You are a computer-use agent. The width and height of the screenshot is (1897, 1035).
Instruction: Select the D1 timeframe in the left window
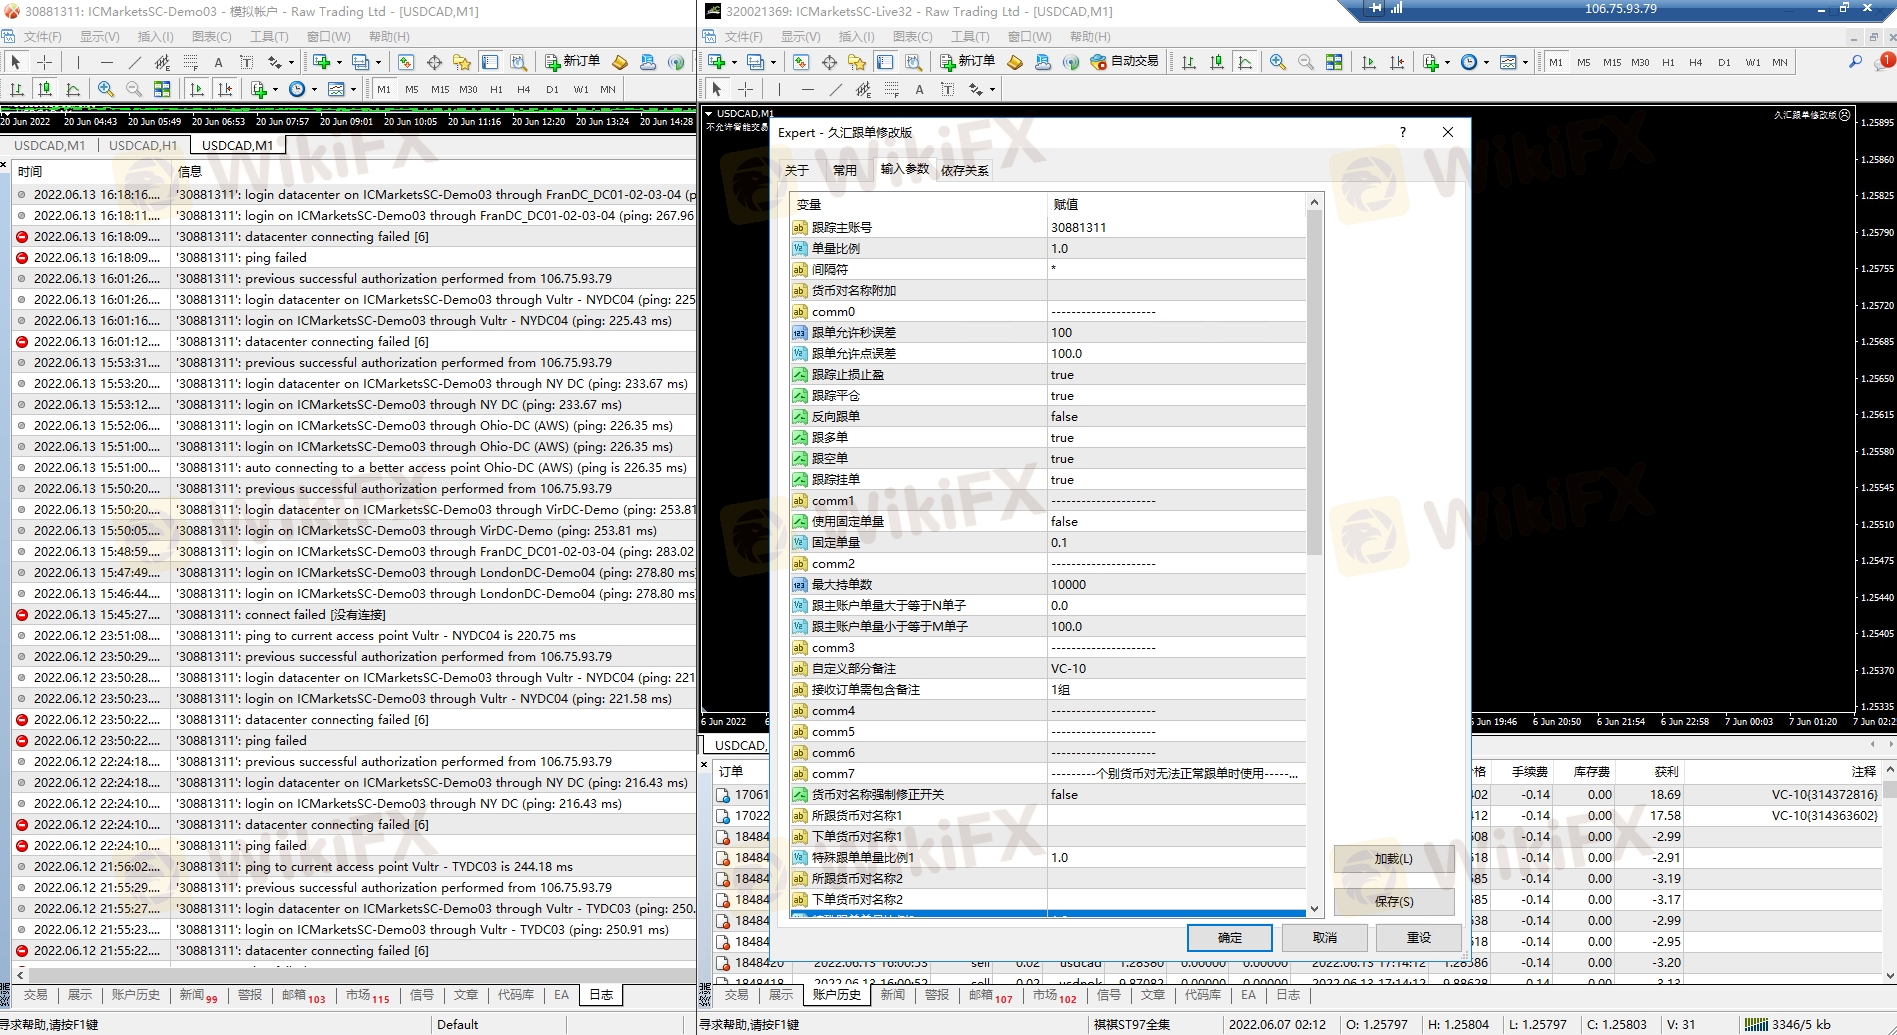coord(552,89)
